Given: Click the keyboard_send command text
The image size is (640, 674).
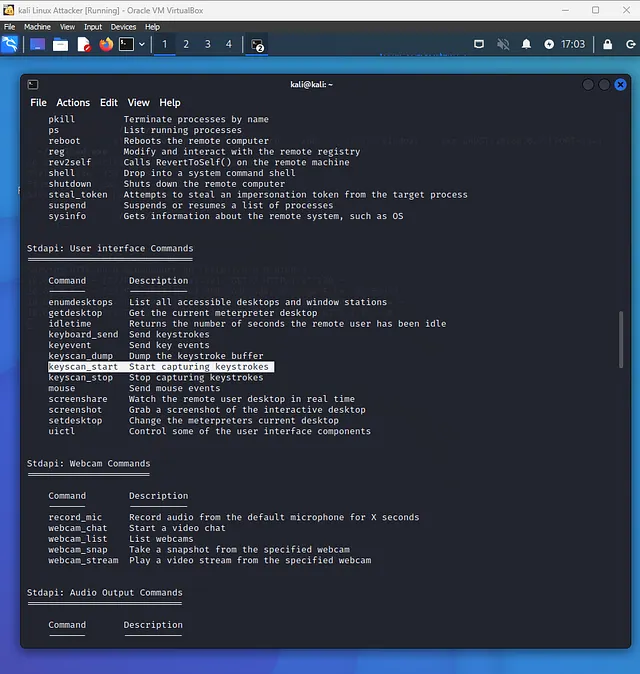Looking at the screenshot, I should click(x=83, y=334).
